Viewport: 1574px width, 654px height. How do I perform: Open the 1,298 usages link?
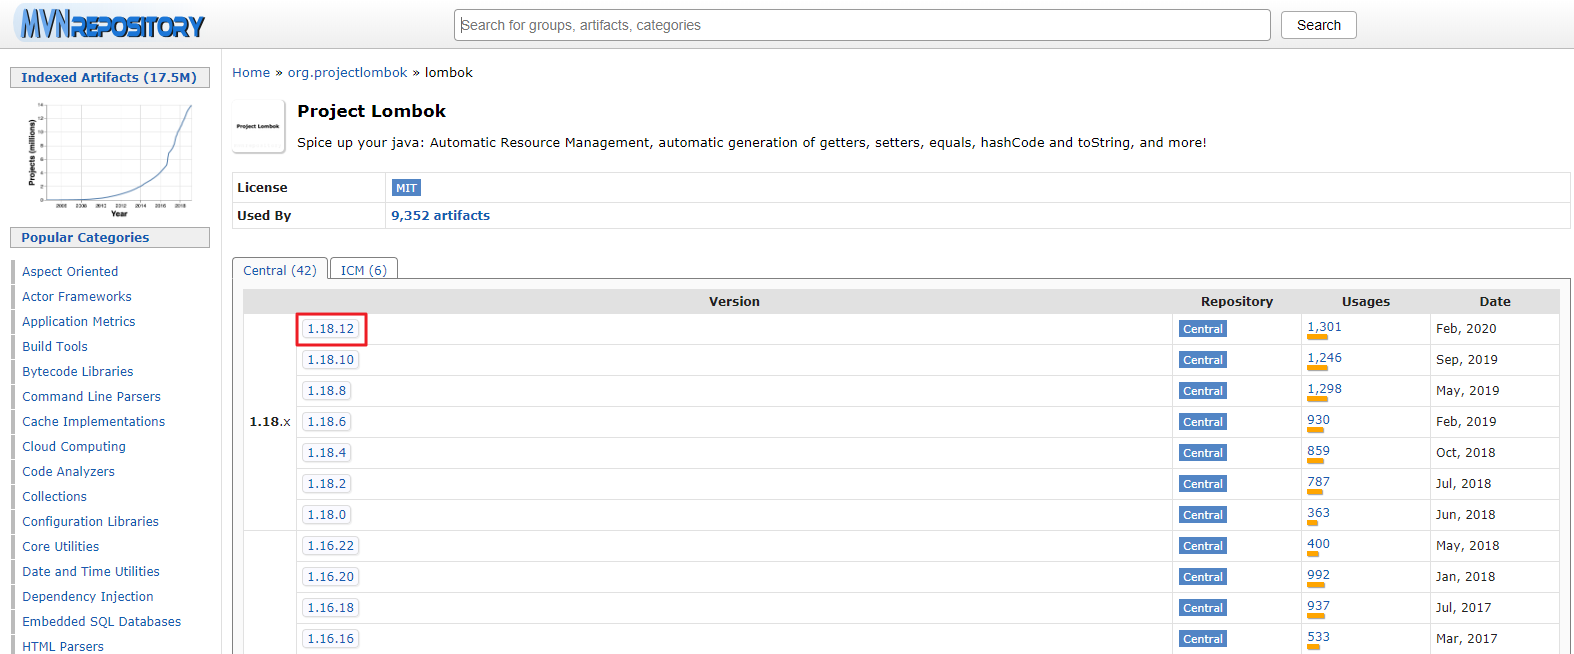(x=1324, y=389)
